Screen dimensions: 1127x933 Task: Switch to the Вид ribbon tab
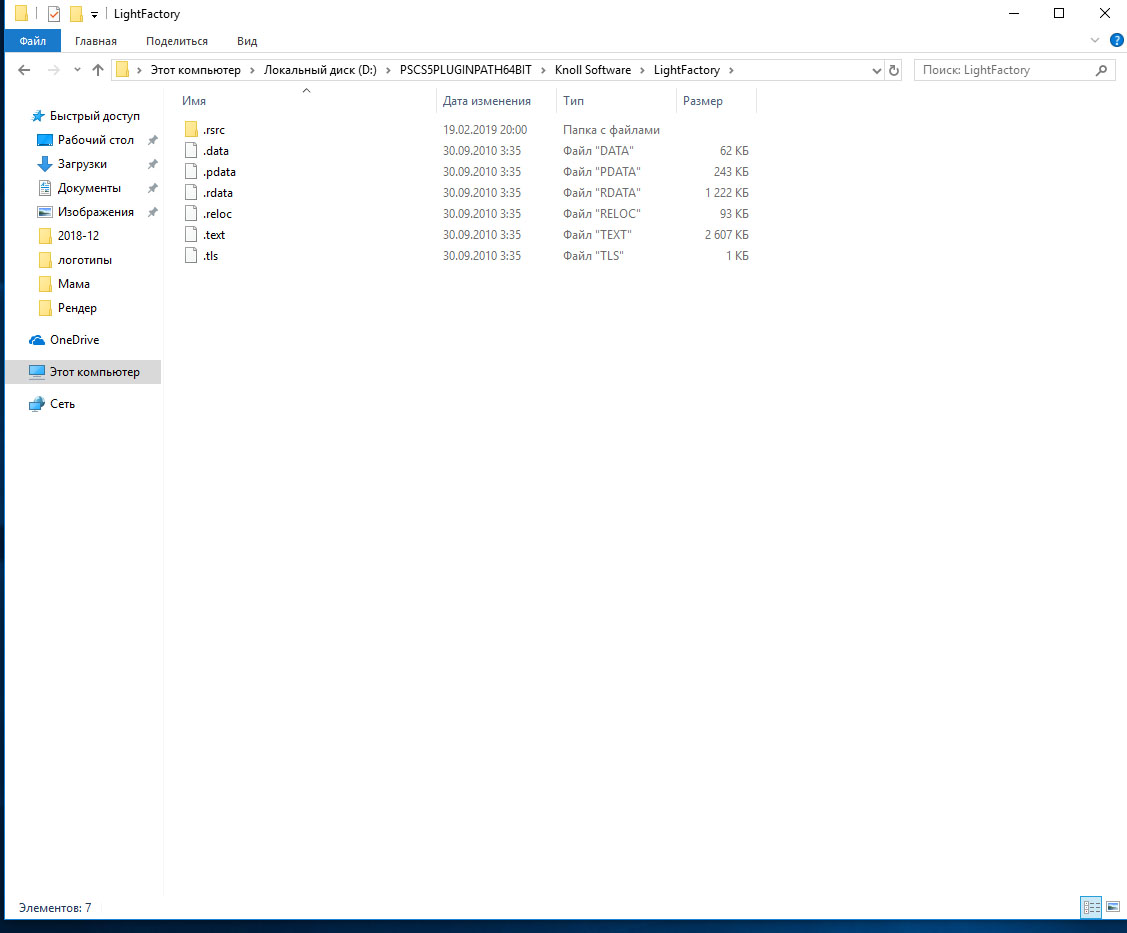pyautogui.click(x=247, y=41)
